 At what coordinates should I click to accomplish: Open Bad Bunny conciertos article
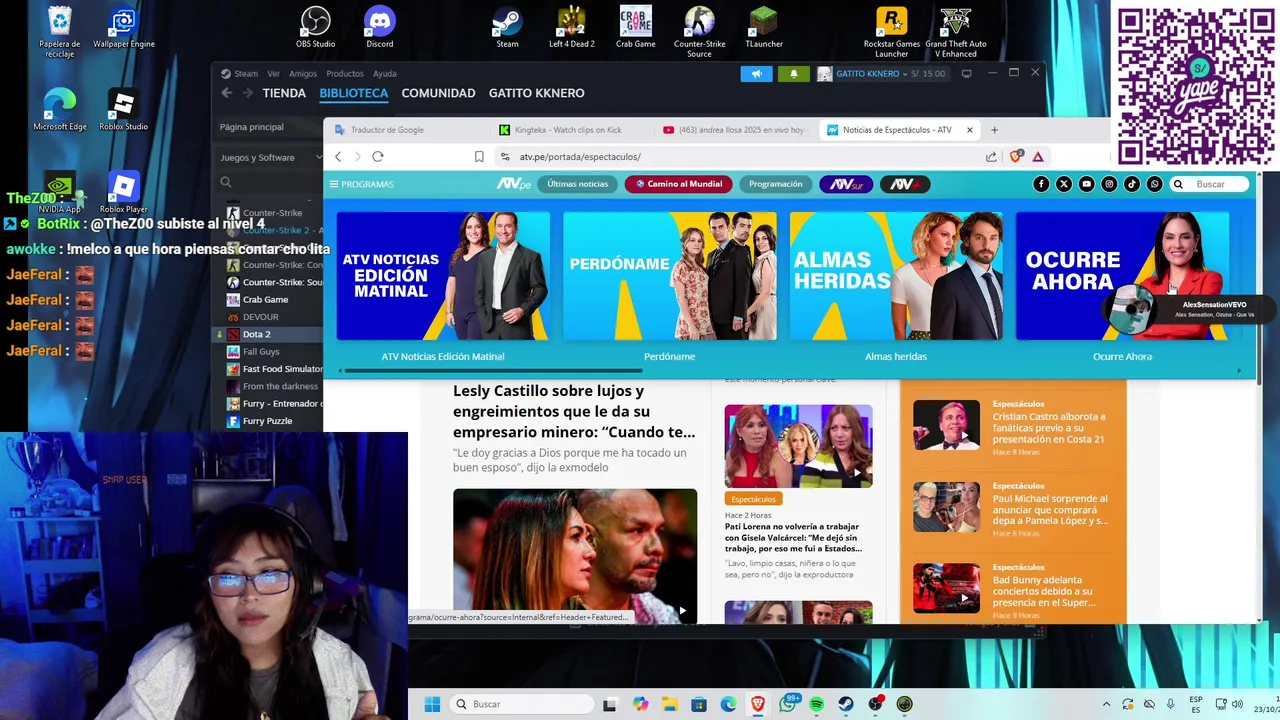pyautogui.click(x=1043, y=591)
